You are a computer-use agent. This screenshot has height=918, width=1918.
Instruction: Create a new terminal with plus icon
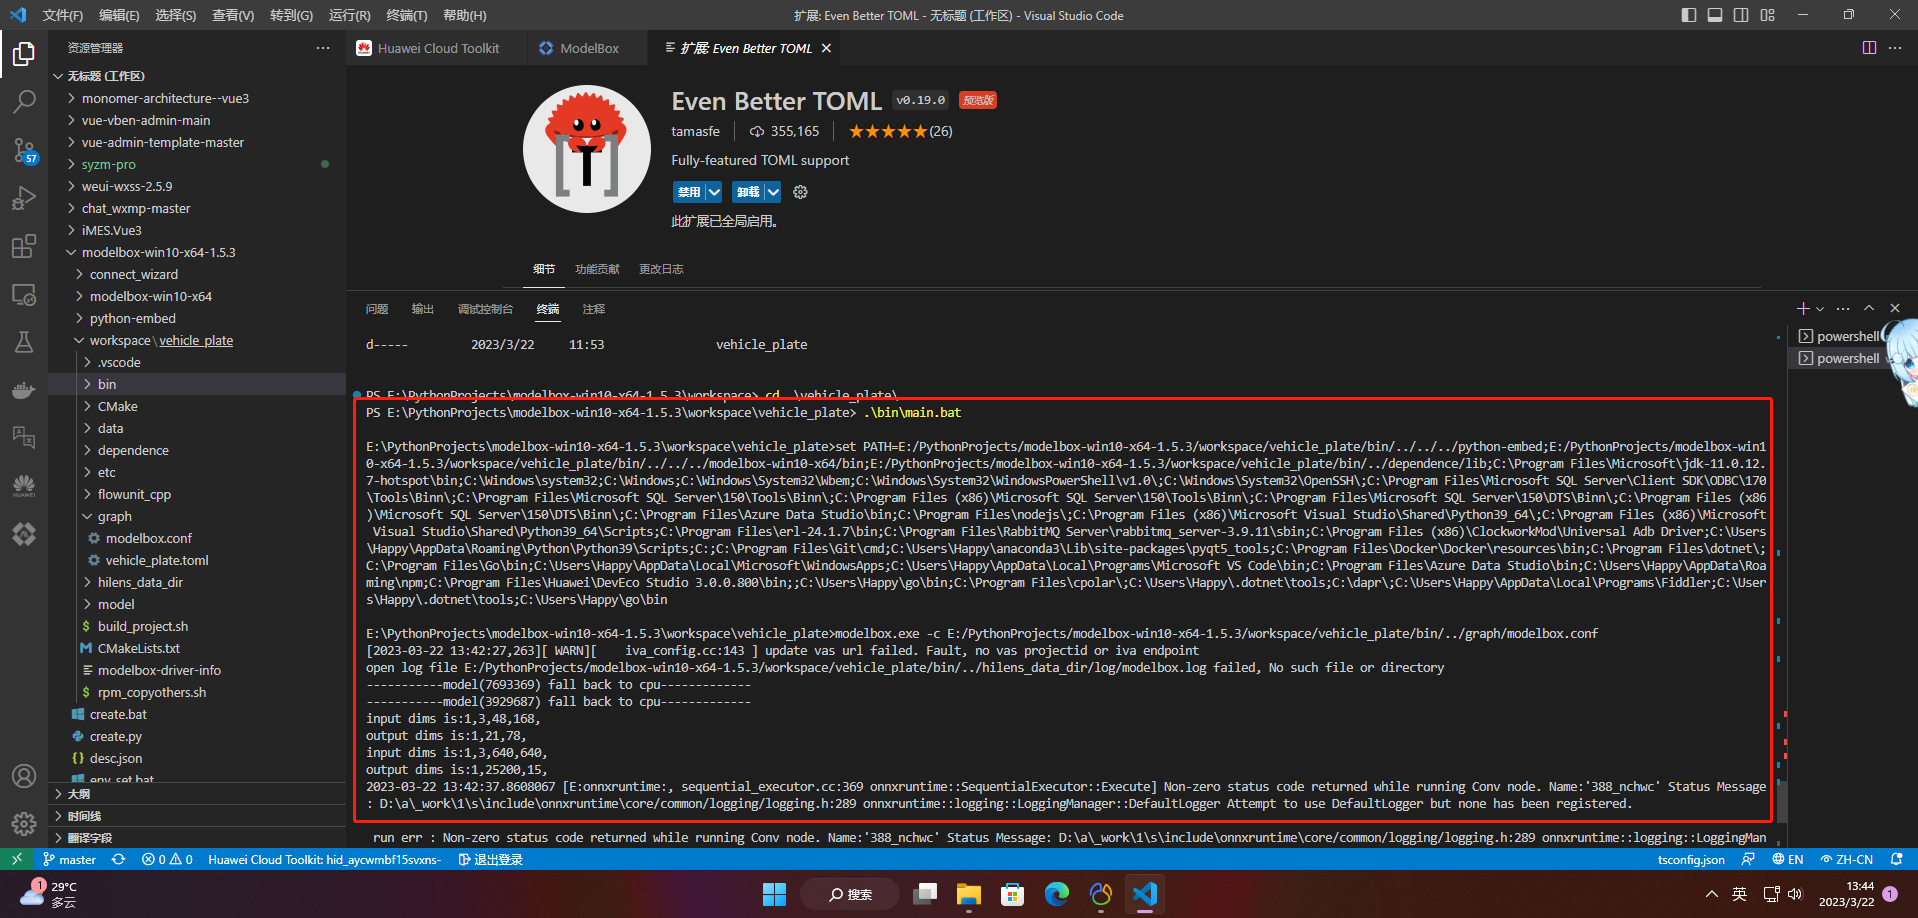[x=1803, y=308]
